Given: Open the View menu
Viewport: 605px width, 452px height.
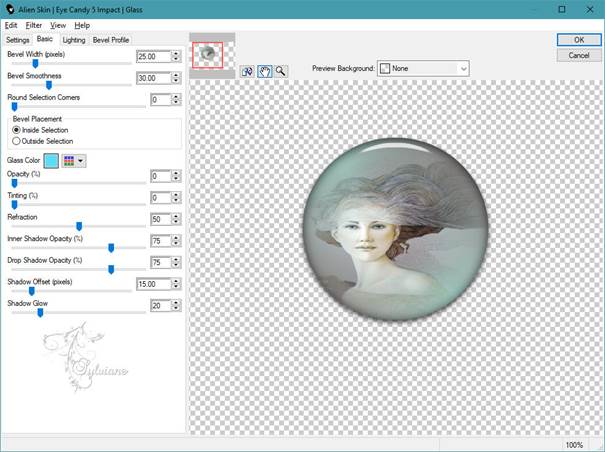Looking at the screenshot, I should [x=58, y=25].
